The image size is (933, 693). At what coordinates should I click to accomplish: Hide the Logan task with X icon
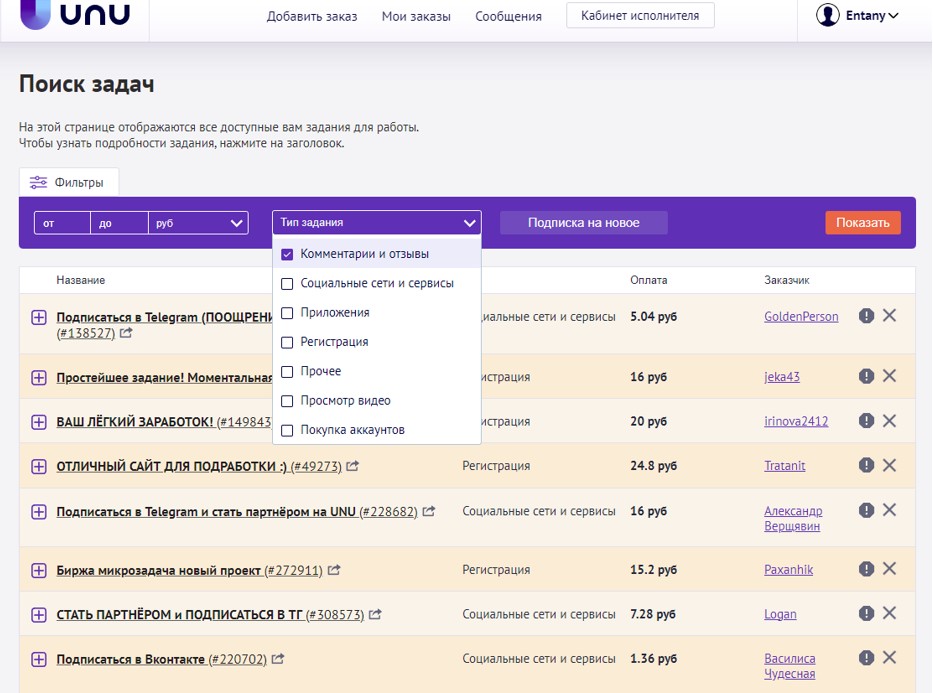point(890,613)
